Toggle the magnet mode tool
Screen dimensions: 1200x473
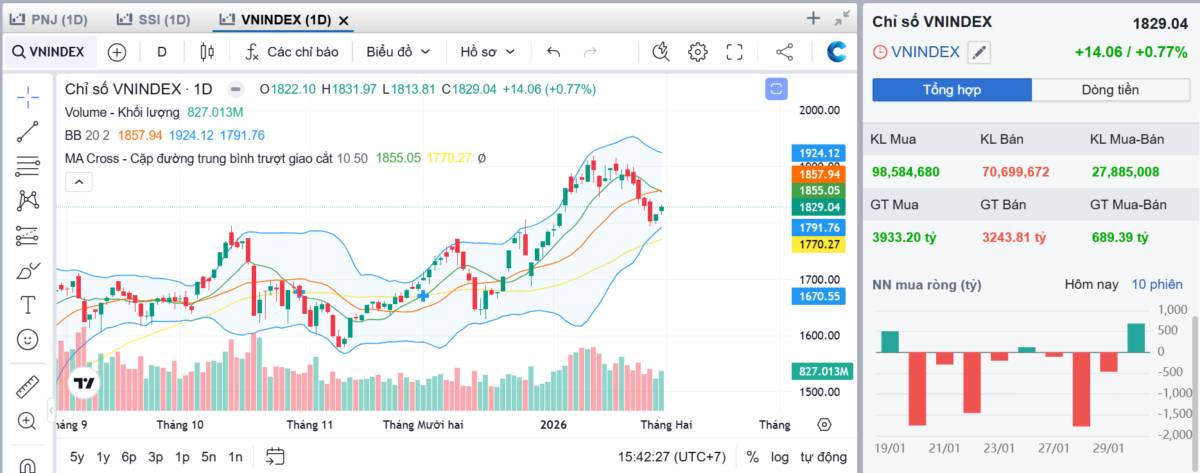(x=28, y=464)
